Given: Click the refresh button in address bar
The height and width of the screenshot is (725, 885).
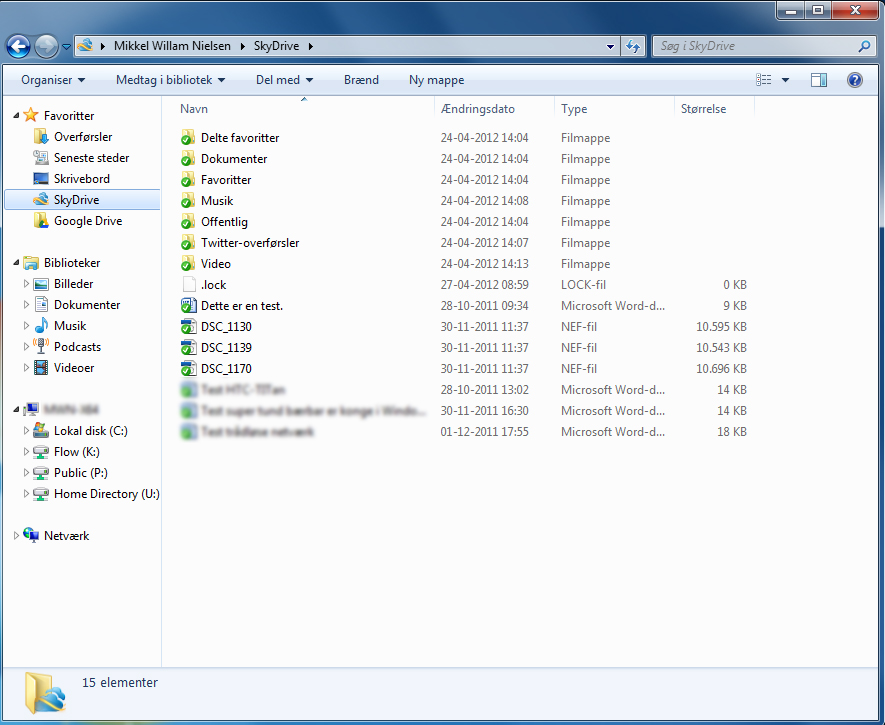Looking at the screenshot, I should [633, 46].
